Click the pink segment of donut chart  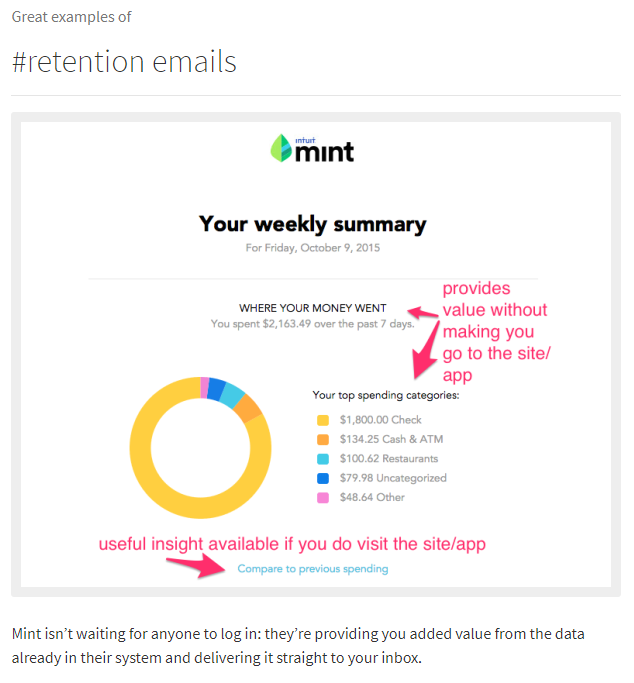coord(204,388)
